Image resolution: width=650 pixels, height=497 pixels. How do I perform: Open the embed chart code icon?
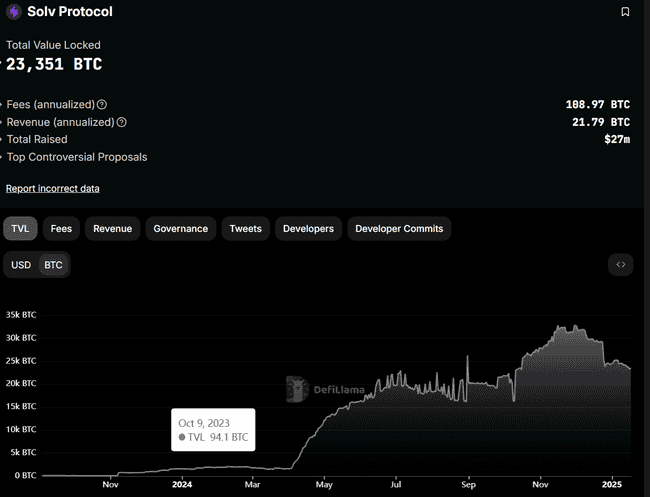(x=620, y=265)
